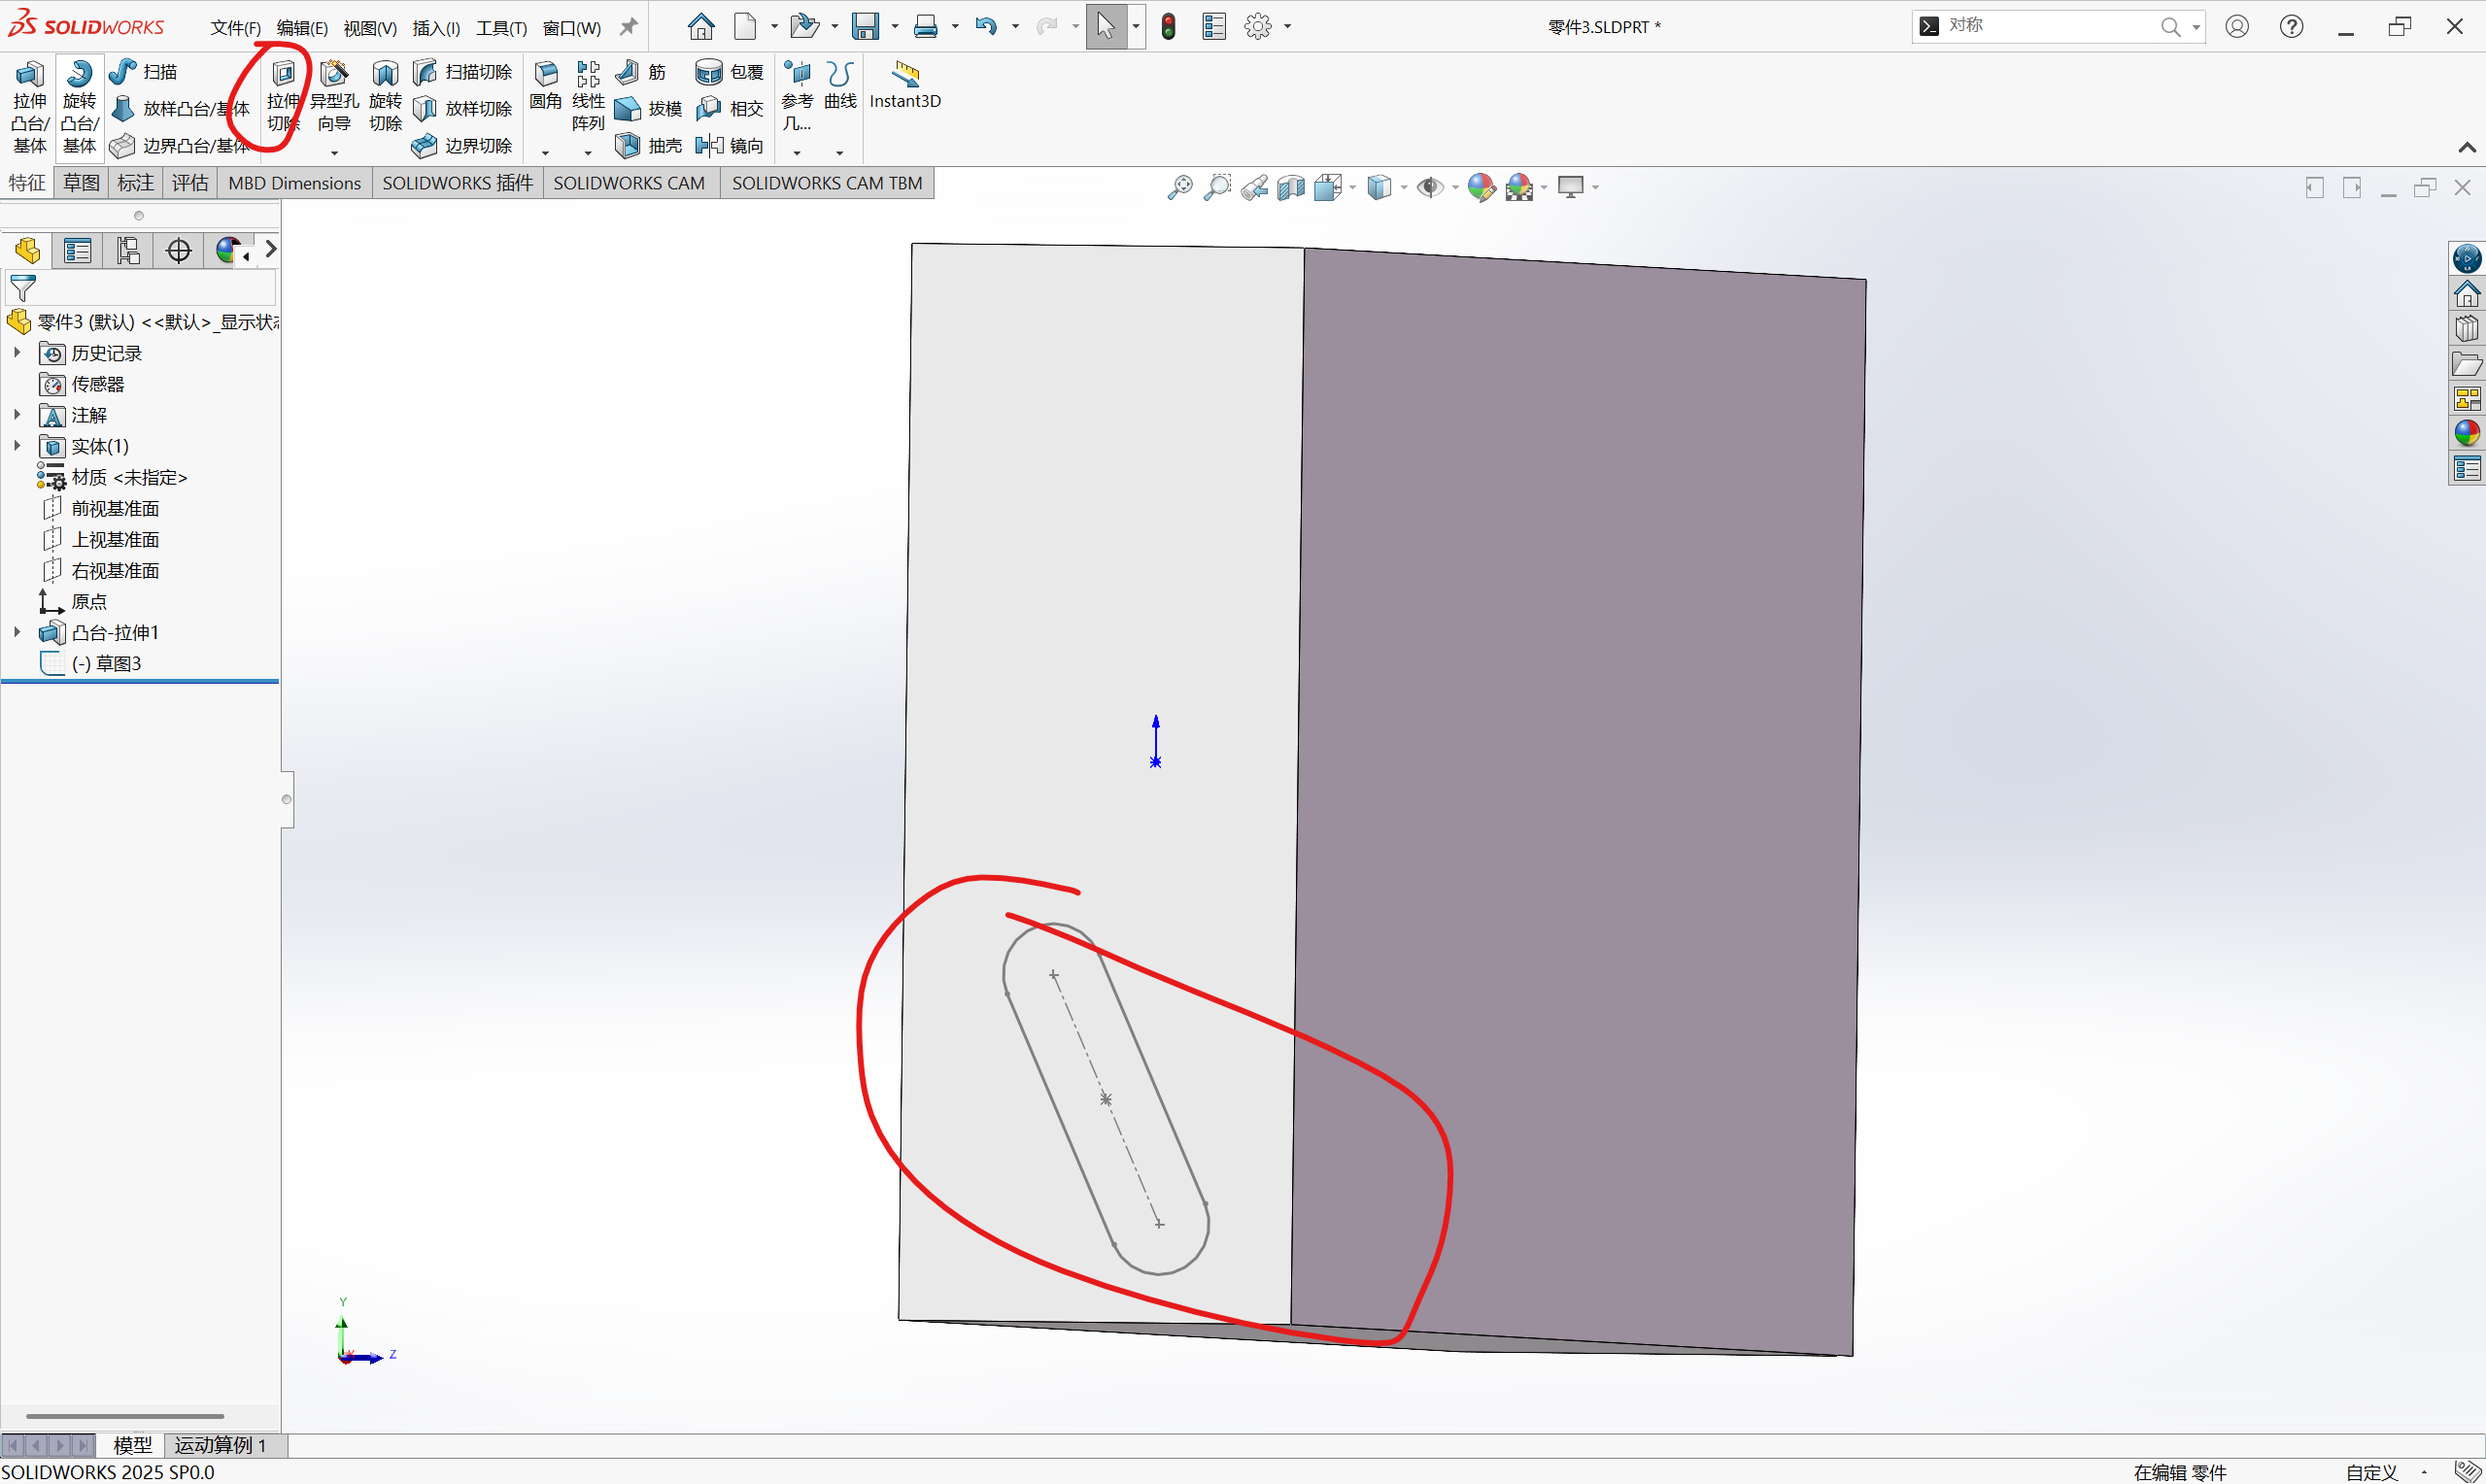The image size is (2486, 1484).
Task: Switch to the 草图 (Sketch) ribbon tab
Action: pyautogui.click(x=81, y=183)
